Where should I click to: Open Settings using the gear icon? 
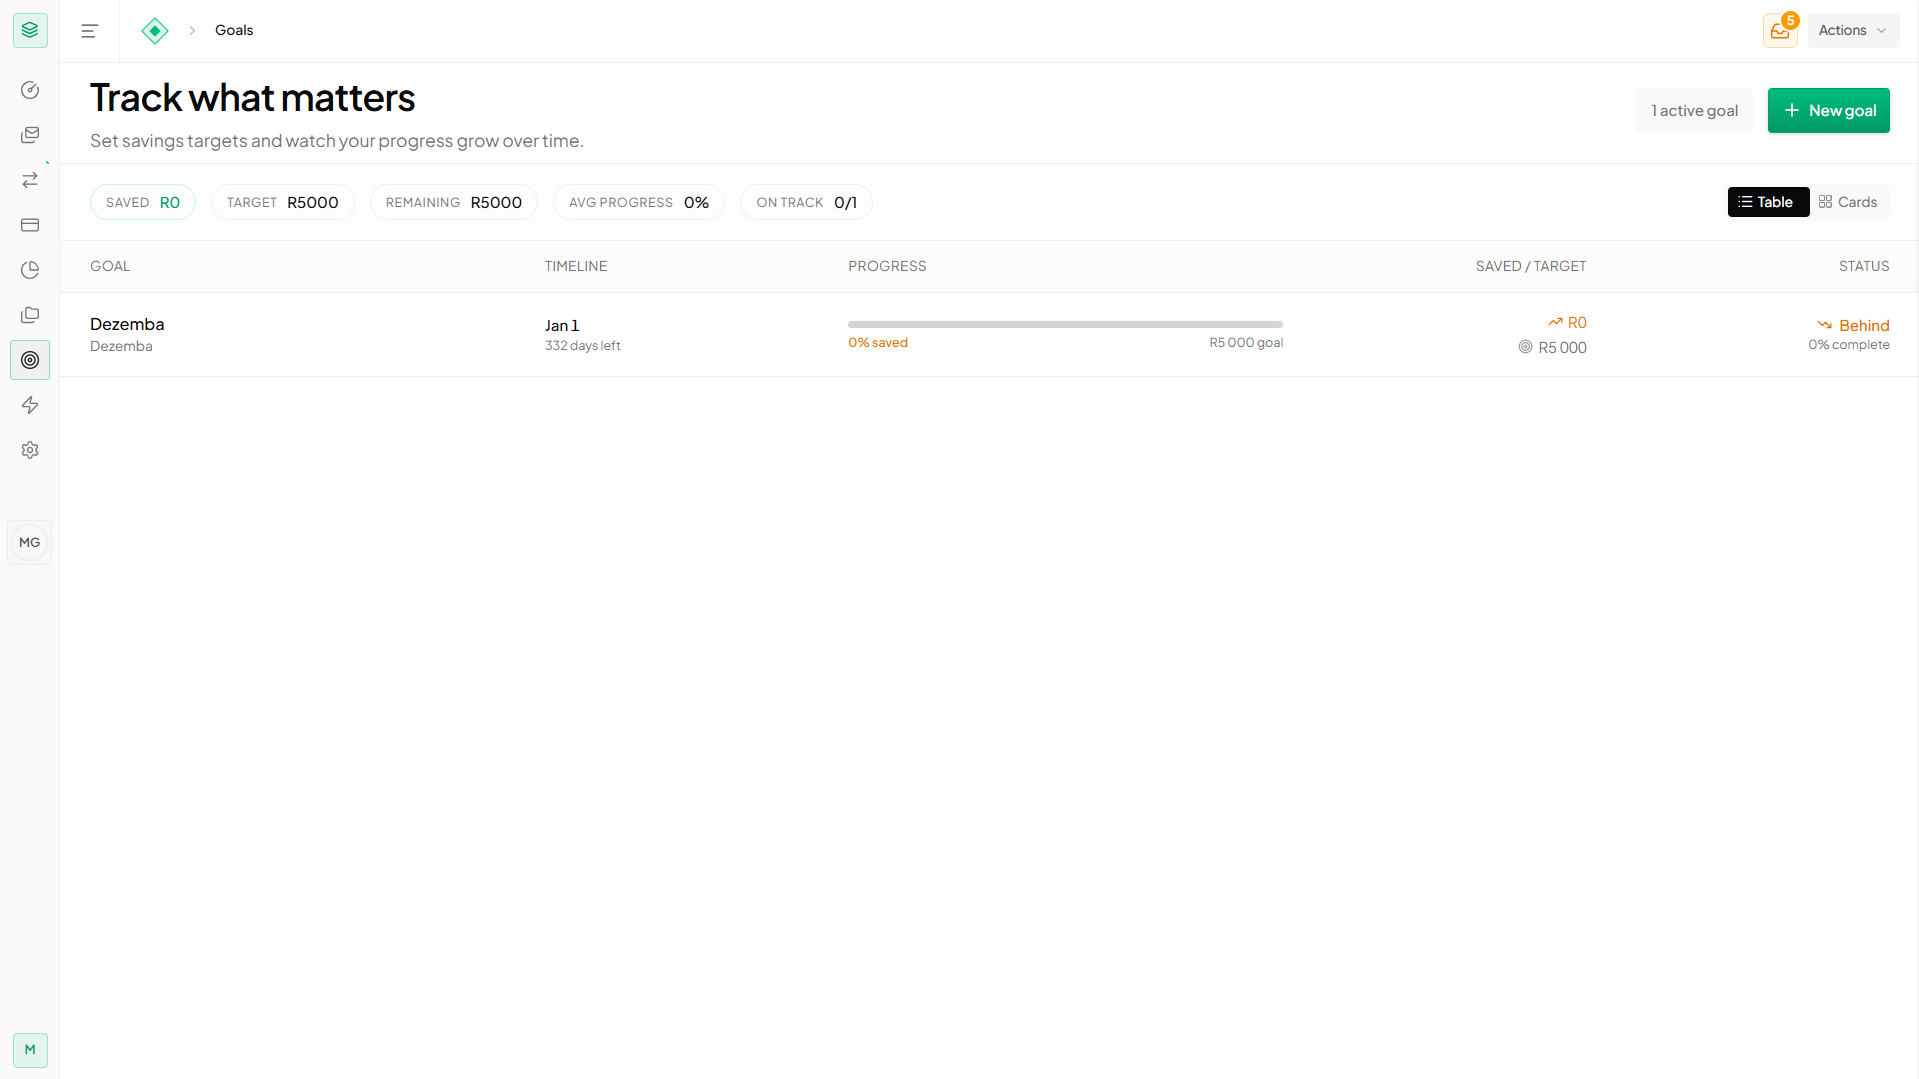click(29, 450)
